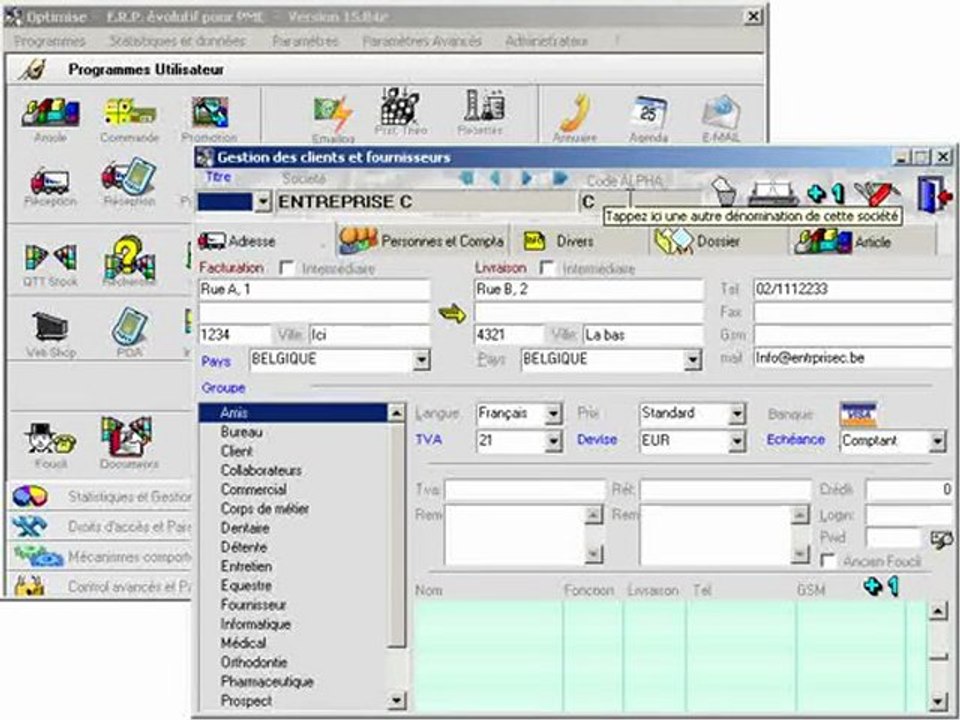Click the icon next to the Pwd field
The image size is (960, 720).
pos(941,539)
